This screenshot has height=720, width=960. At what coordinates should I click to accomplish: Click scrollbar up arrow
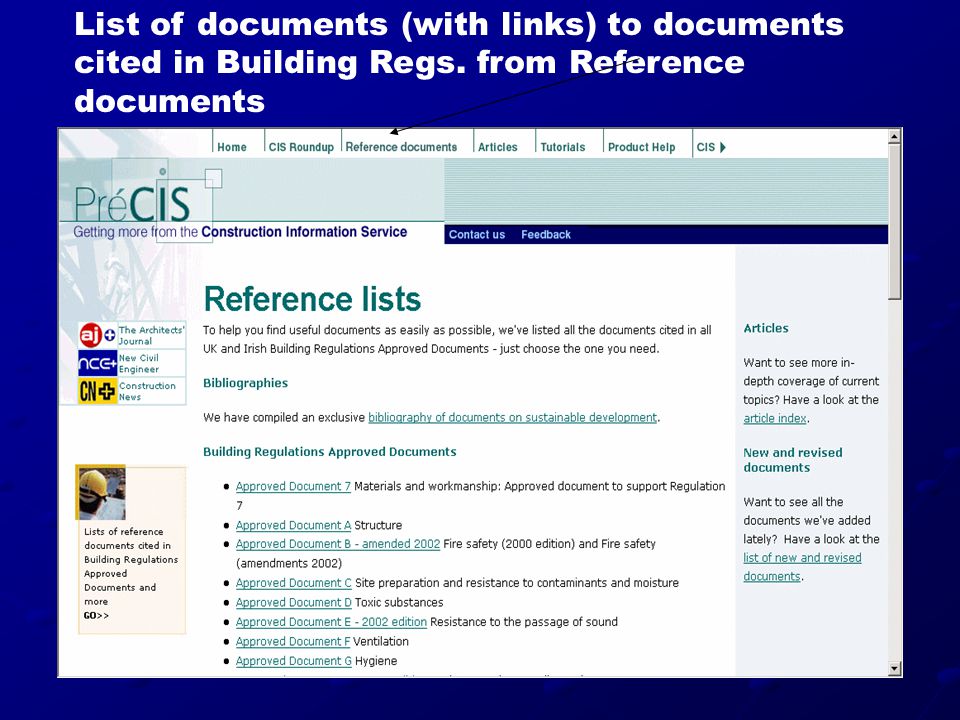coord(894,136)
